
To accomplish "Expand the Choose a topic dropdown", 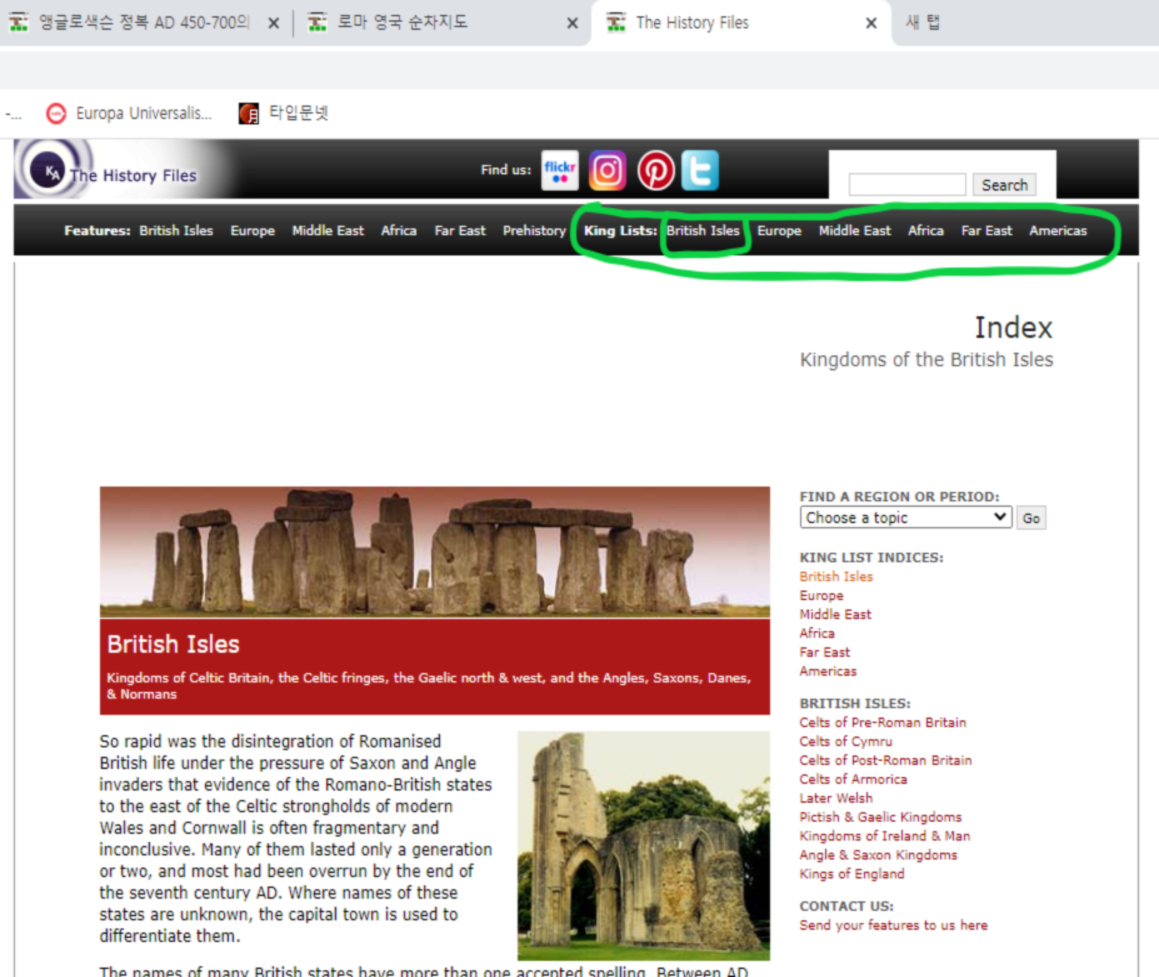I will 906,517.
